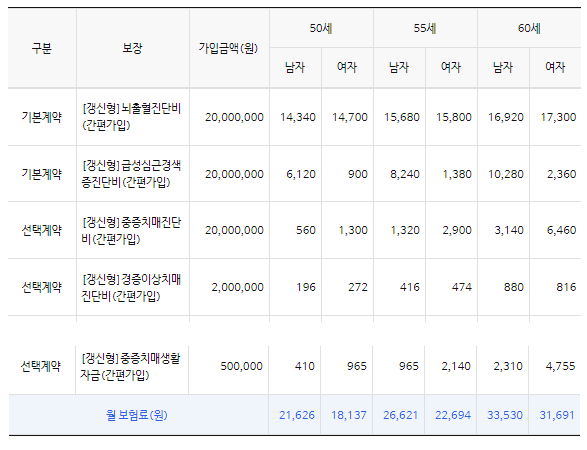
Task: Click the 10,280 premium value
Action: [506, 174]
